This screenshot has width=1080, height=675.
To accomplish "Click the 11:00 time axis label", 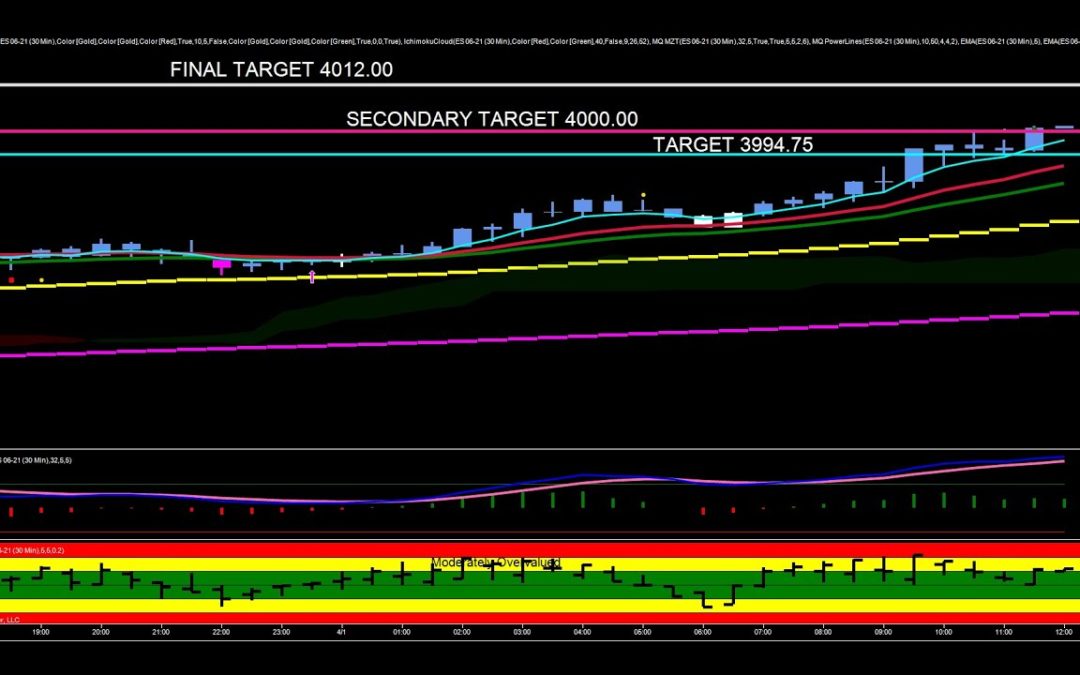I will coord(1004,632).
